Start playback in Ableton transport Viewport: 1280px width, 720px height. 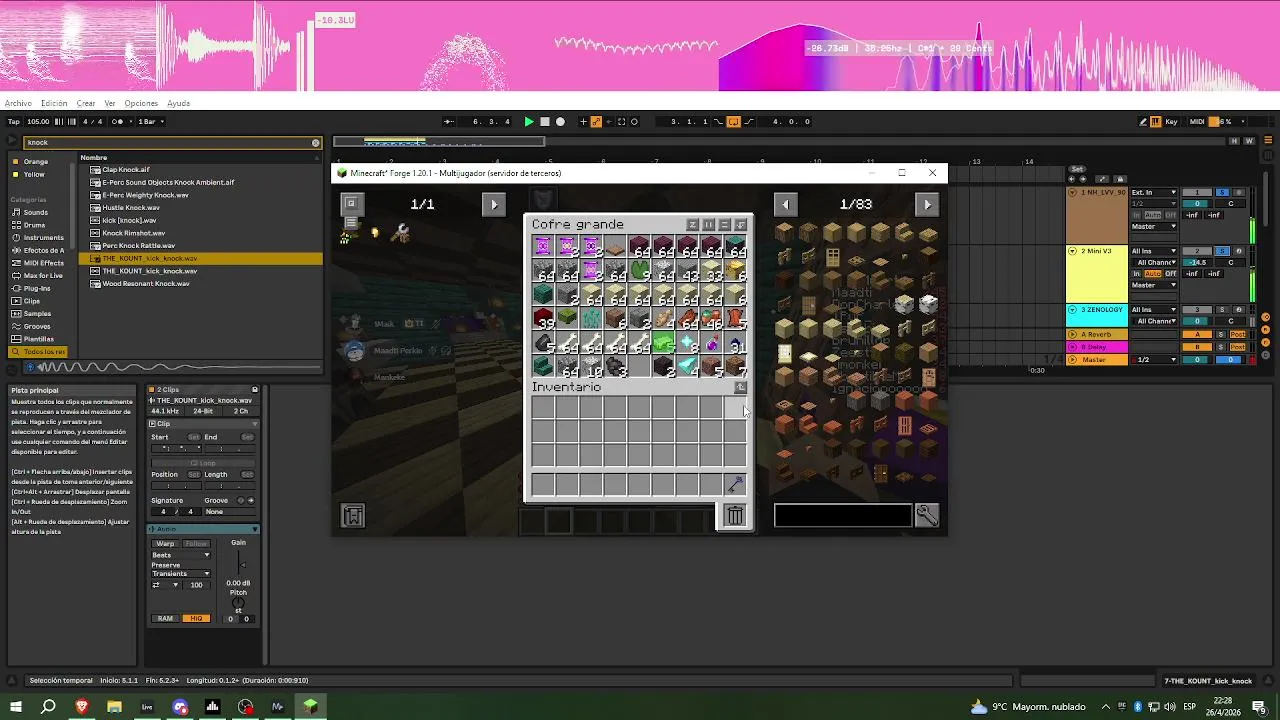(529, 122)
